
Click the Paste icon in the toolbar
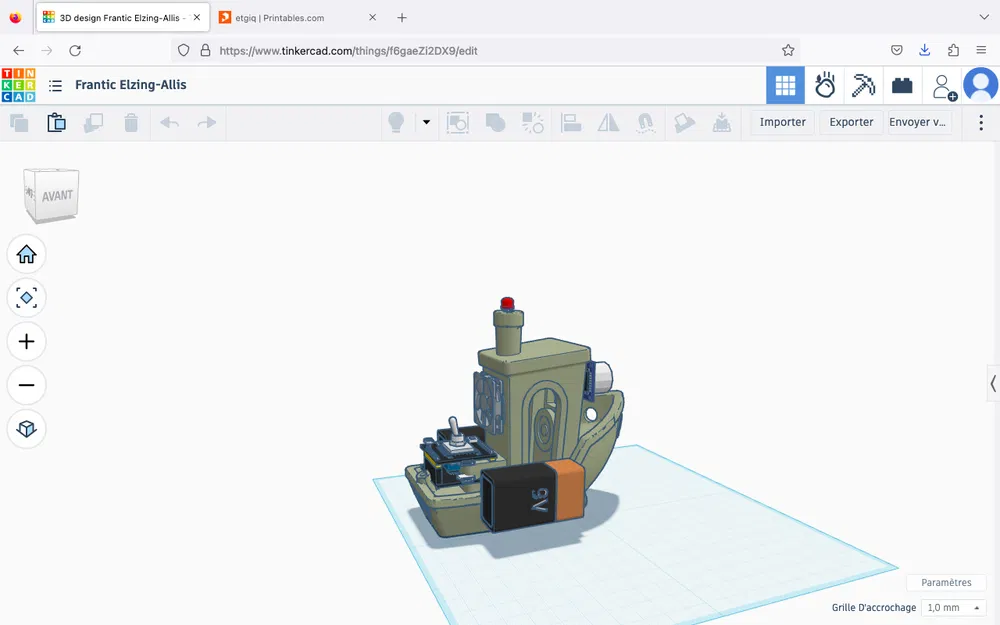click(x=56, y=122)
